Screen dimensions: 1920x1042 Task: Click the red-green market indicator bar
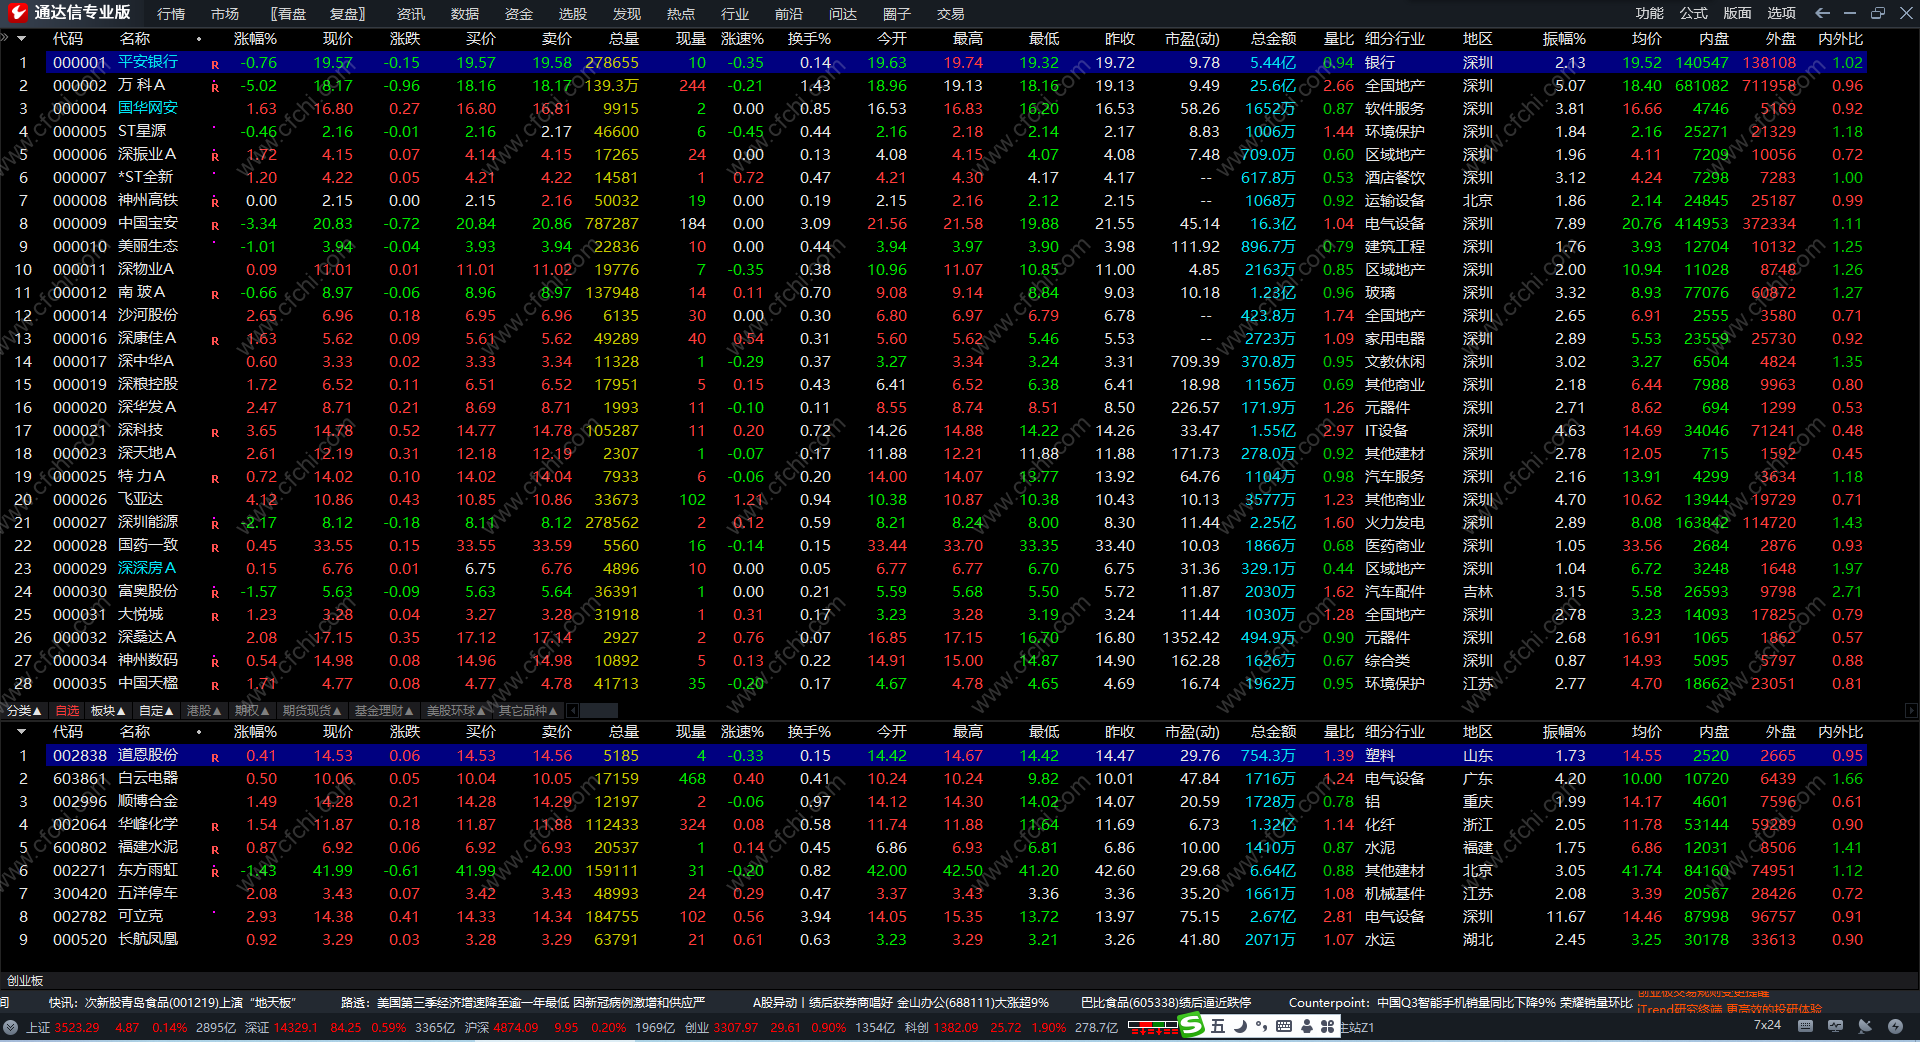[1153, 1026]
